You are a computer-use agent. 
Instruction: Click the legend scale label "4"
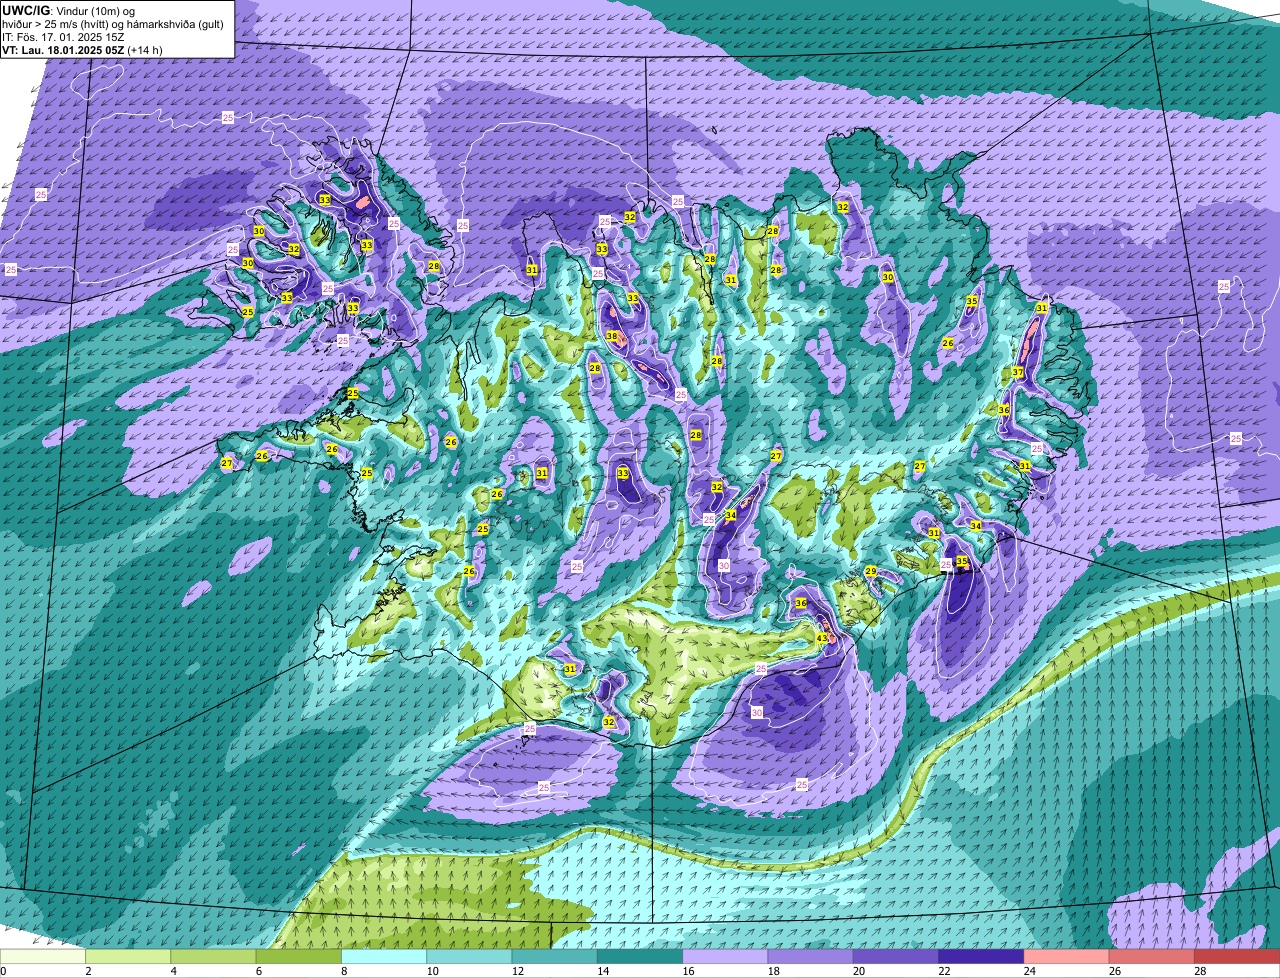coord(174,971)
